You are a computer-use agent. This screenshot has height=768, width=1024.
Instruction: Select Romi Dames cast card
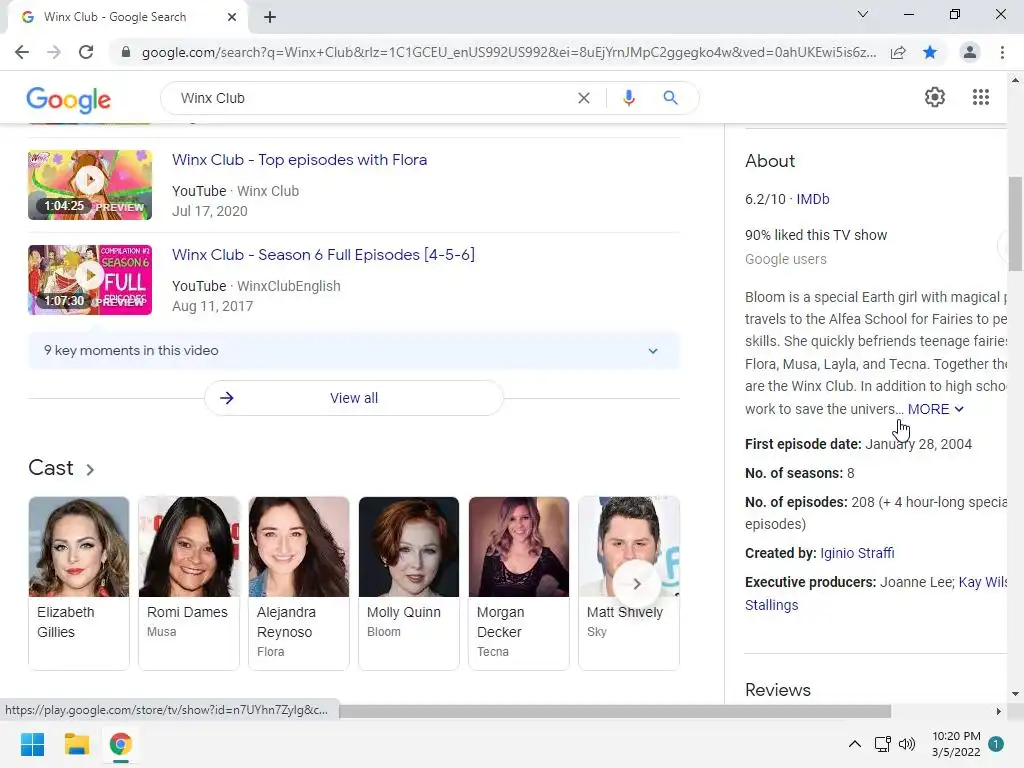click(x=189, y=583)
